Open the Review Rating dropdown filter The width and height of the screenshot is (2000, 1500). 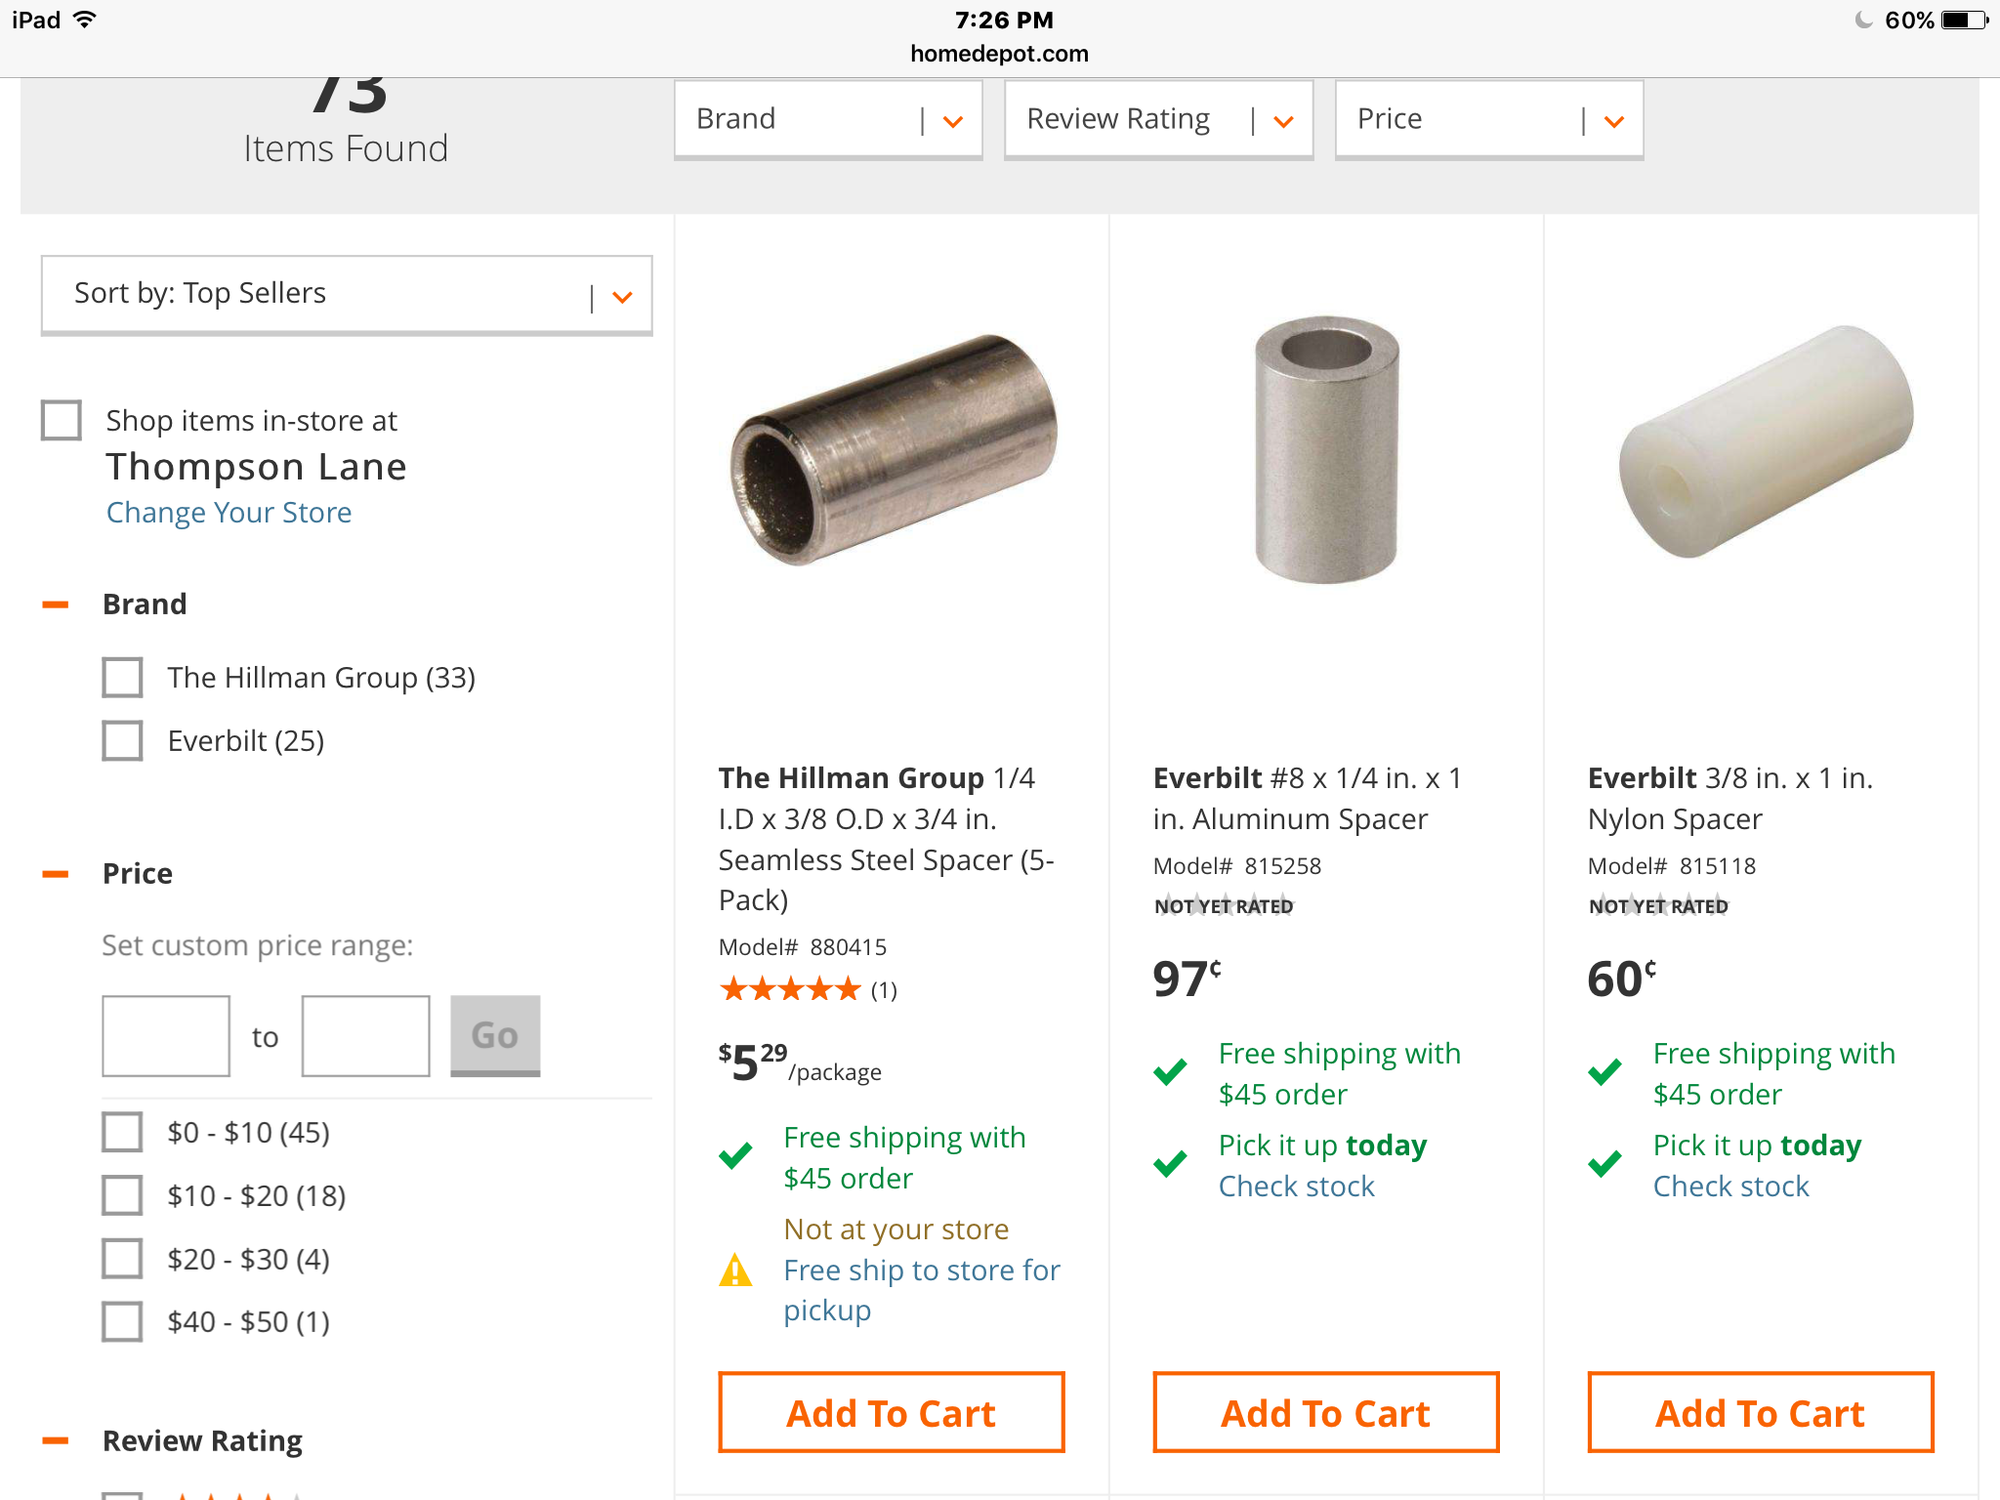[x=1158, y=120]
